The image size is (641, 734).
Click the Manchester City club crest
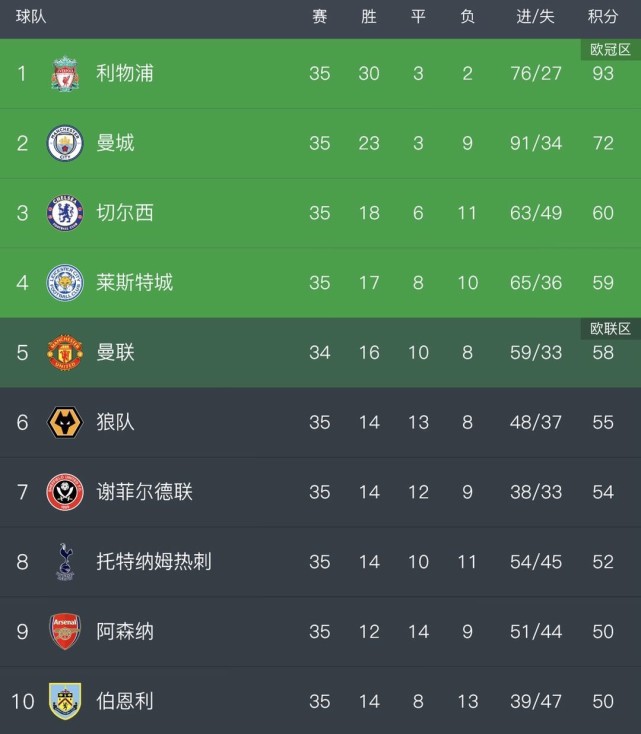point(65,144)
